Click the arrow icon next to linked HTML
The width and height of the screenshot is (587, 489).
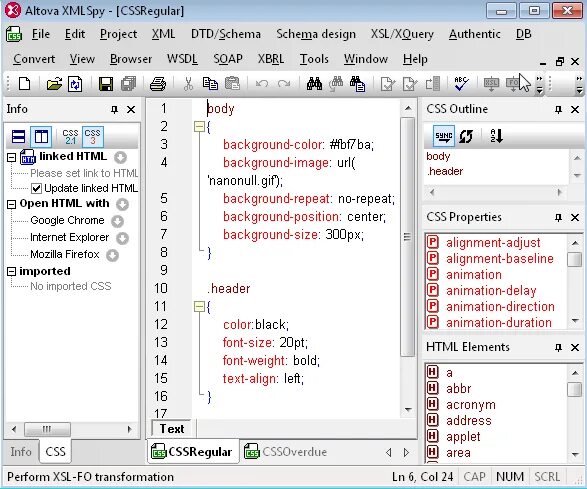tap(121, 157)
